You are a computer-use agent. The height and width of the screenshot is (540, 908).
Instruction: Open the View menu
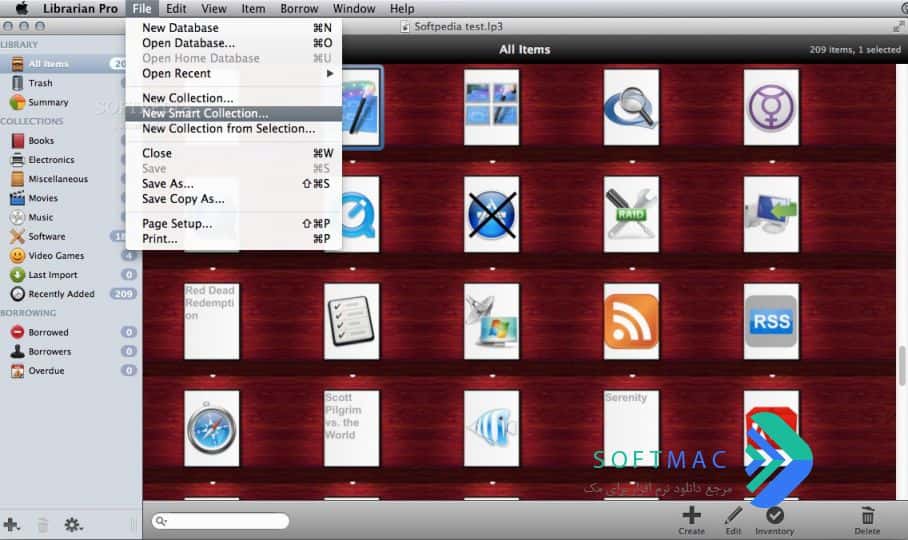[x=214, y=9]
